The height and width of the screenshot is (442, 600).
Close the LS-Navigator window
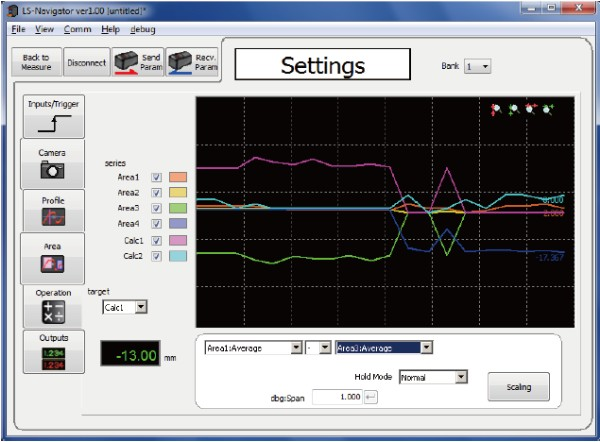pyautogui.click(x=579, y=8)
